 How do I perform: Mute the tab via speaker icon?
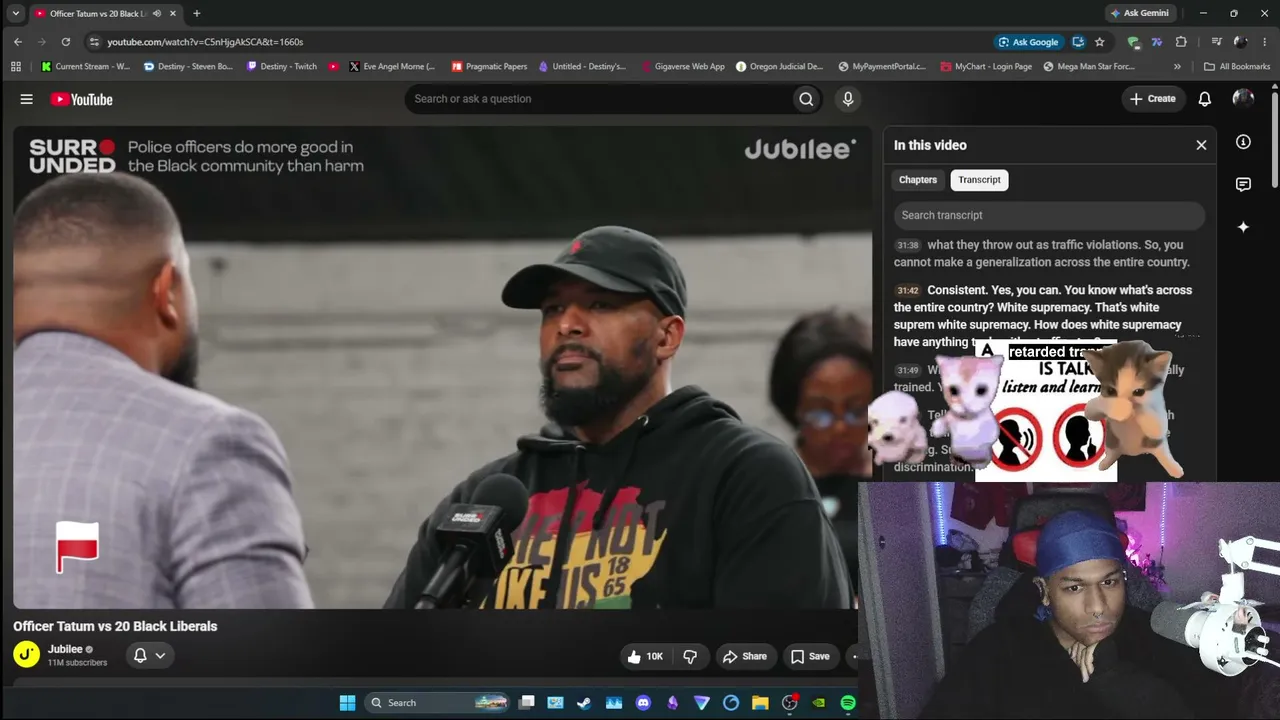coord(157,13)
